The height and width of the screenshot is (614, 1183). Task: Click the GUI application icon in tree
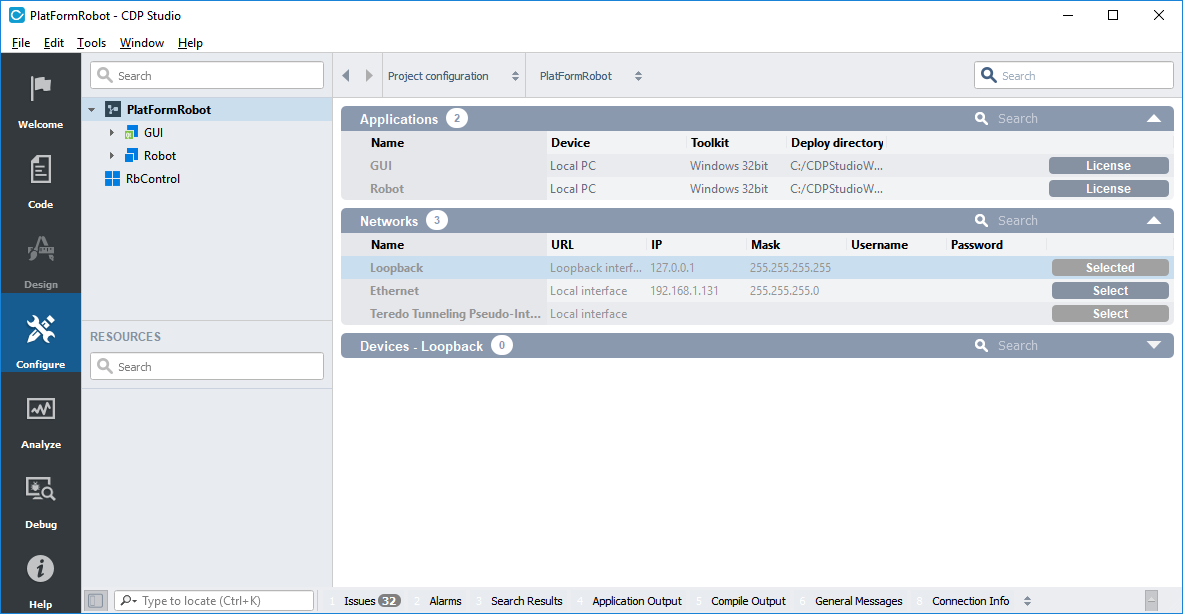coord(131,133)
